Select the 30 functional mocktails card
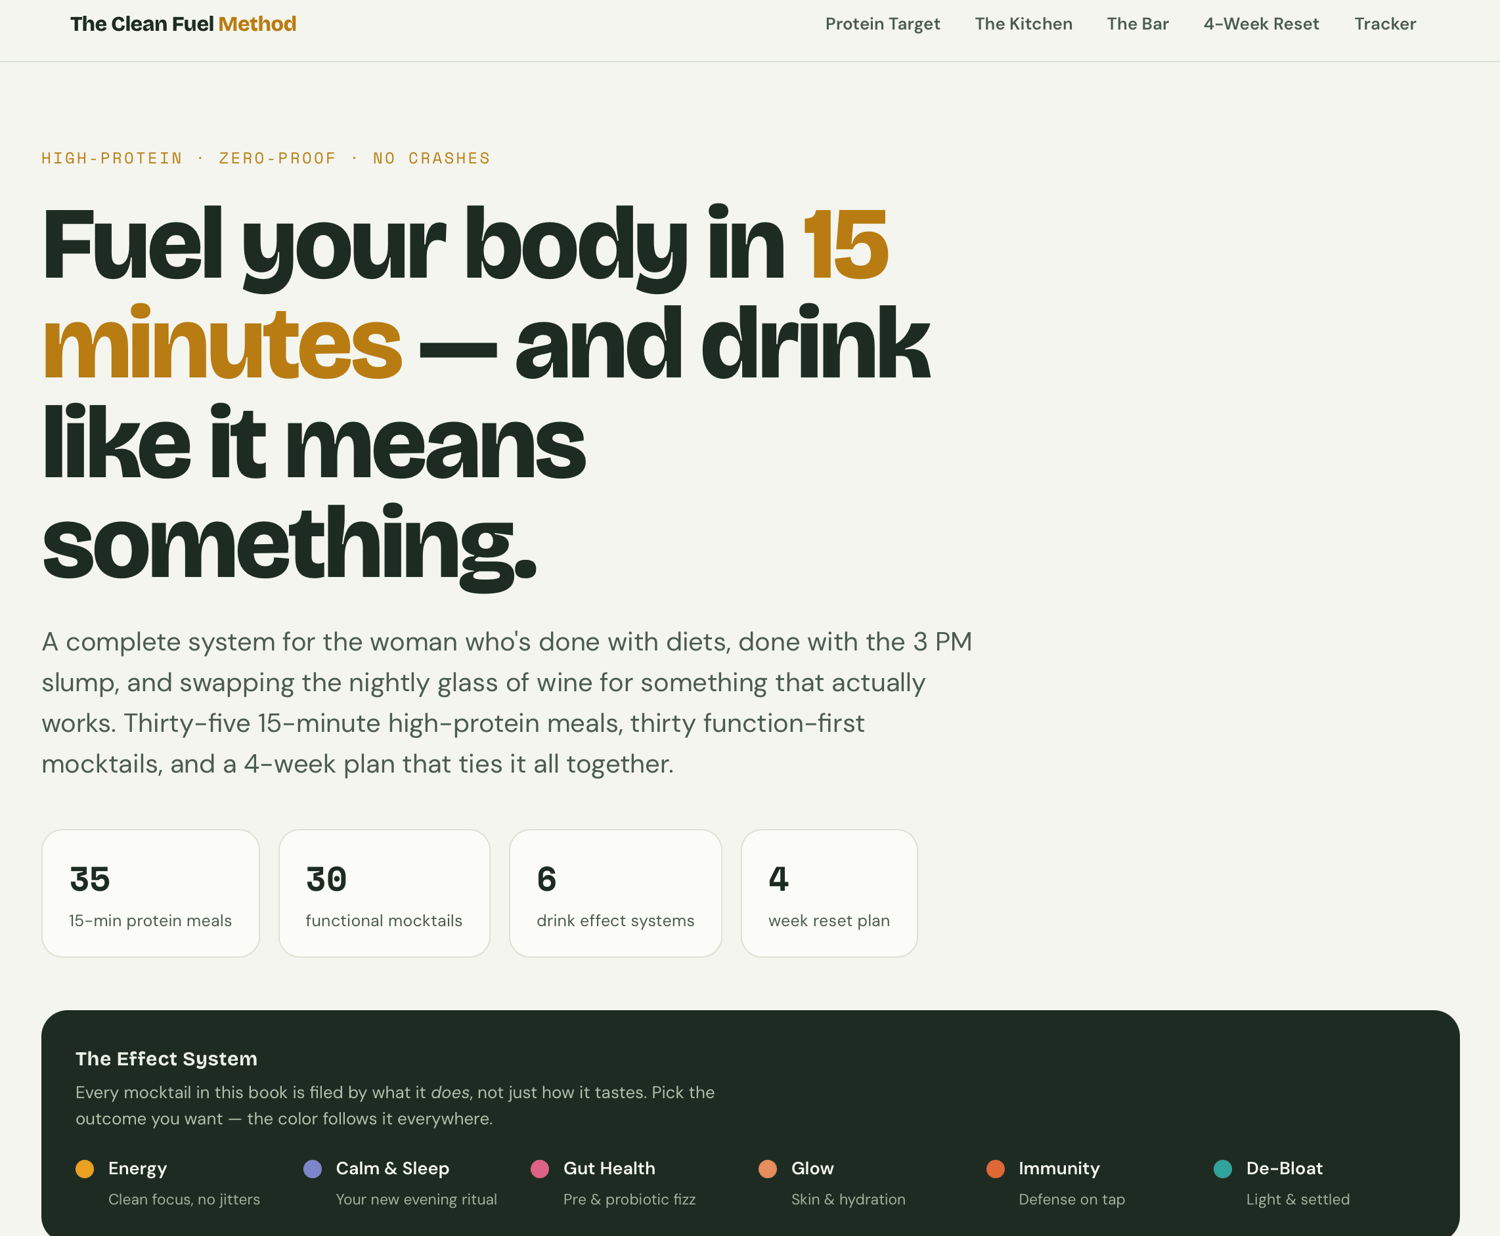This screenshot has width=1500, height=1236. click(384, 893)
